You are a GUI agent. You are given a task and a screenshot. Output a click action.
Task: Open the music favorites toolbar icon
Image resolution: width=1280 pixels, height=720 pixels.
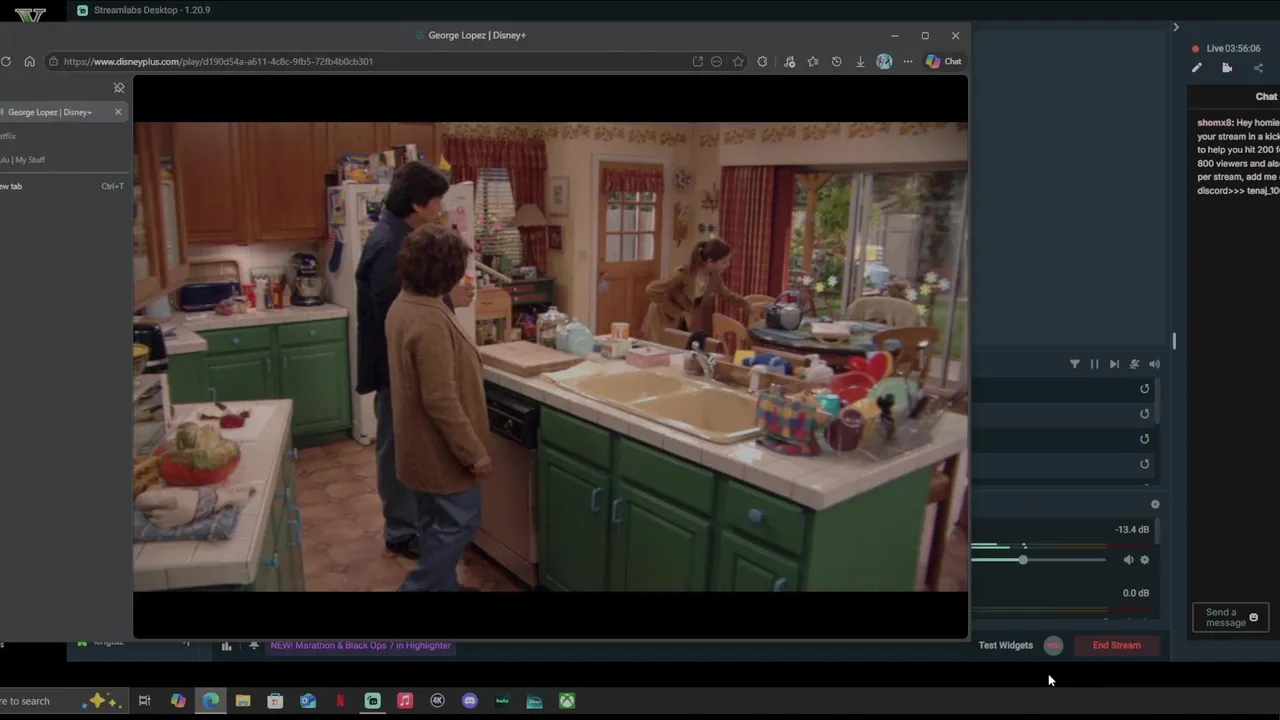coord(789,61)
